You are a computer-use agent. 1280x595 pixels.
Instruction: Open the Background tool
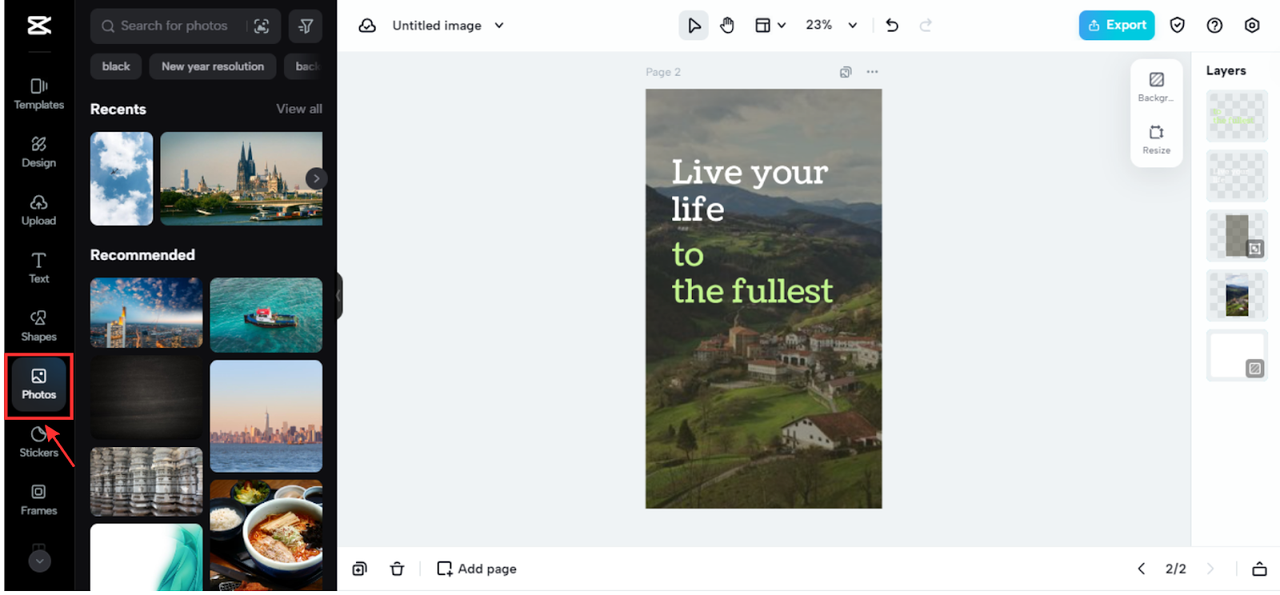click(1156, 87)
